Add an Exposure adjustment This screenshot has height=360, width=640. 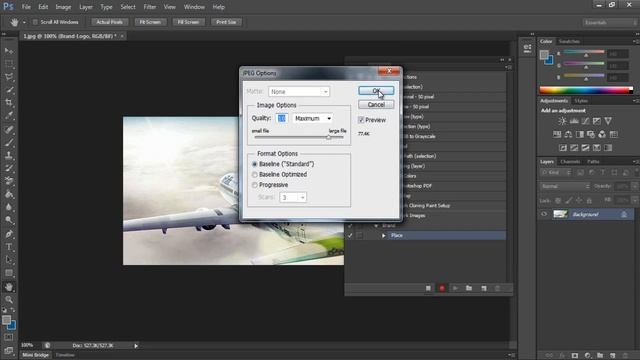tap(597, 121)
